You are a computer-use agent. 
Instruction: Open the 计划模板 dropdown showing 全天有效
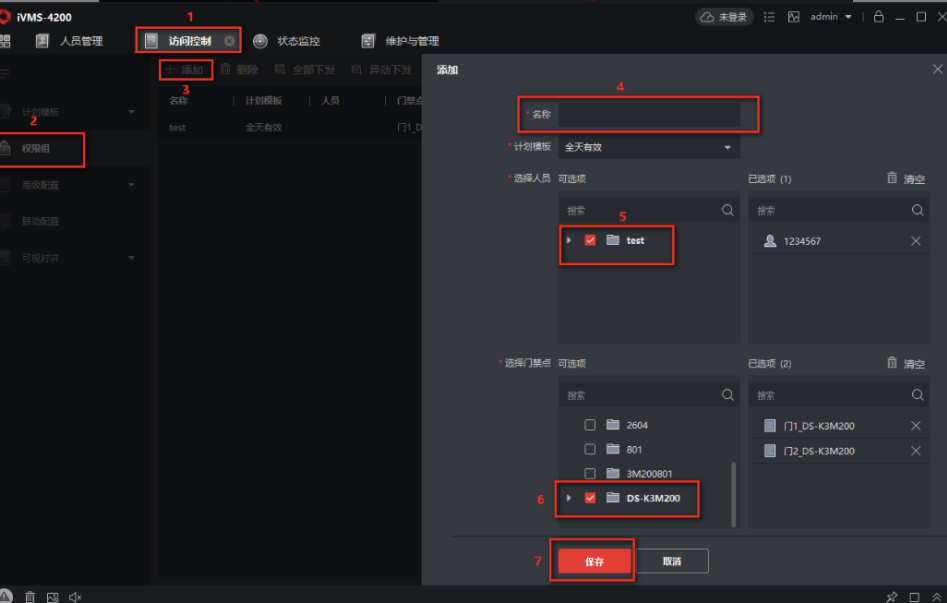pos(648,147)
